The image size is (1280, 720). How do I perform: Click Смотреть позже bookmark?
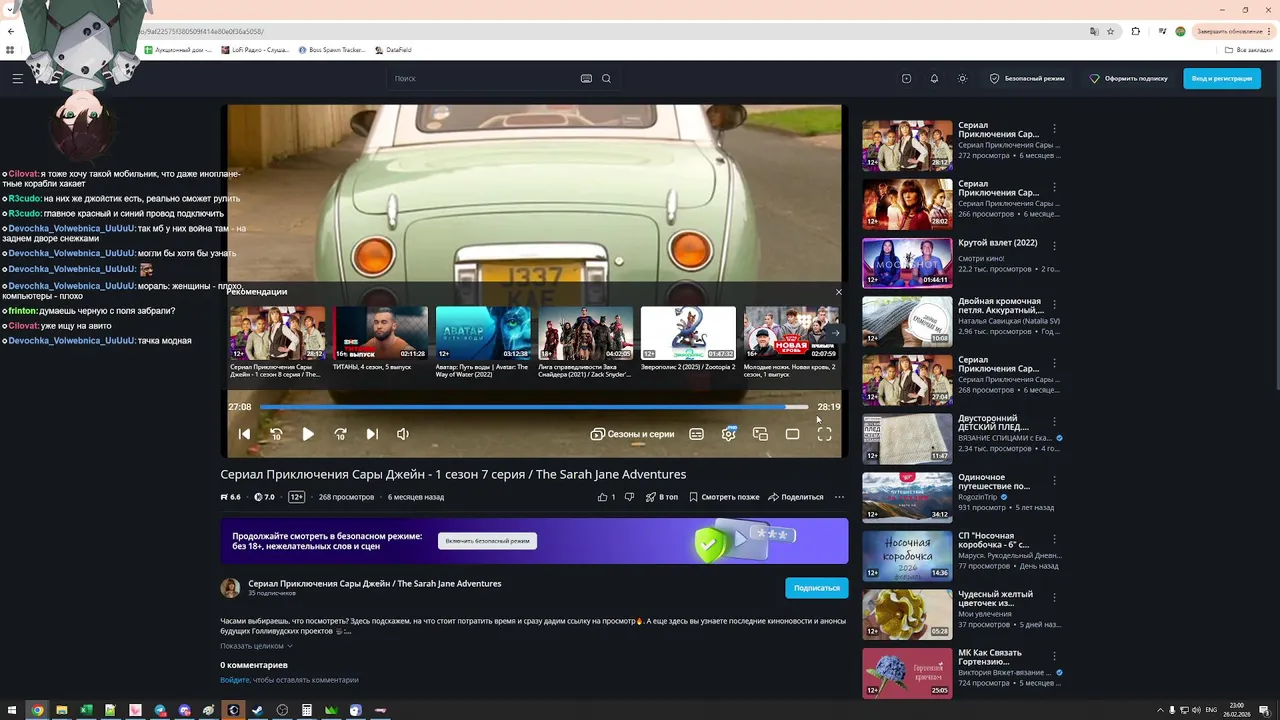(x=723, y=497)
